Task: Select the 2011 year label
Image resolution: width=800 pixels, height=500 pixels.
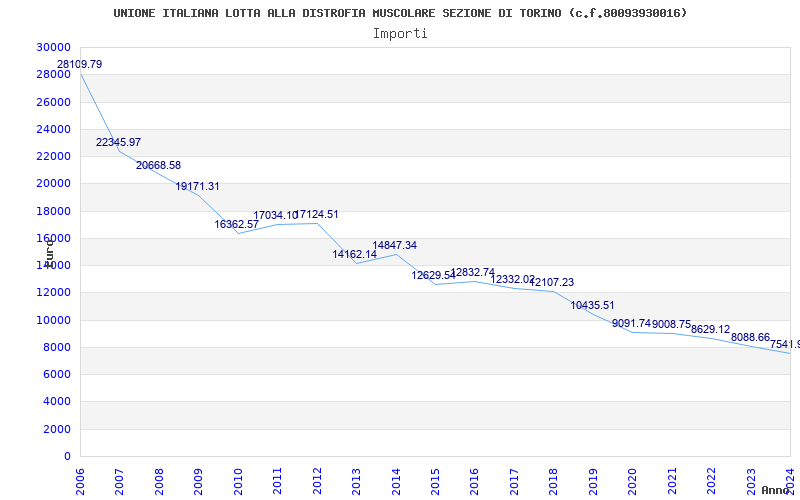Action: click(278, 482)
